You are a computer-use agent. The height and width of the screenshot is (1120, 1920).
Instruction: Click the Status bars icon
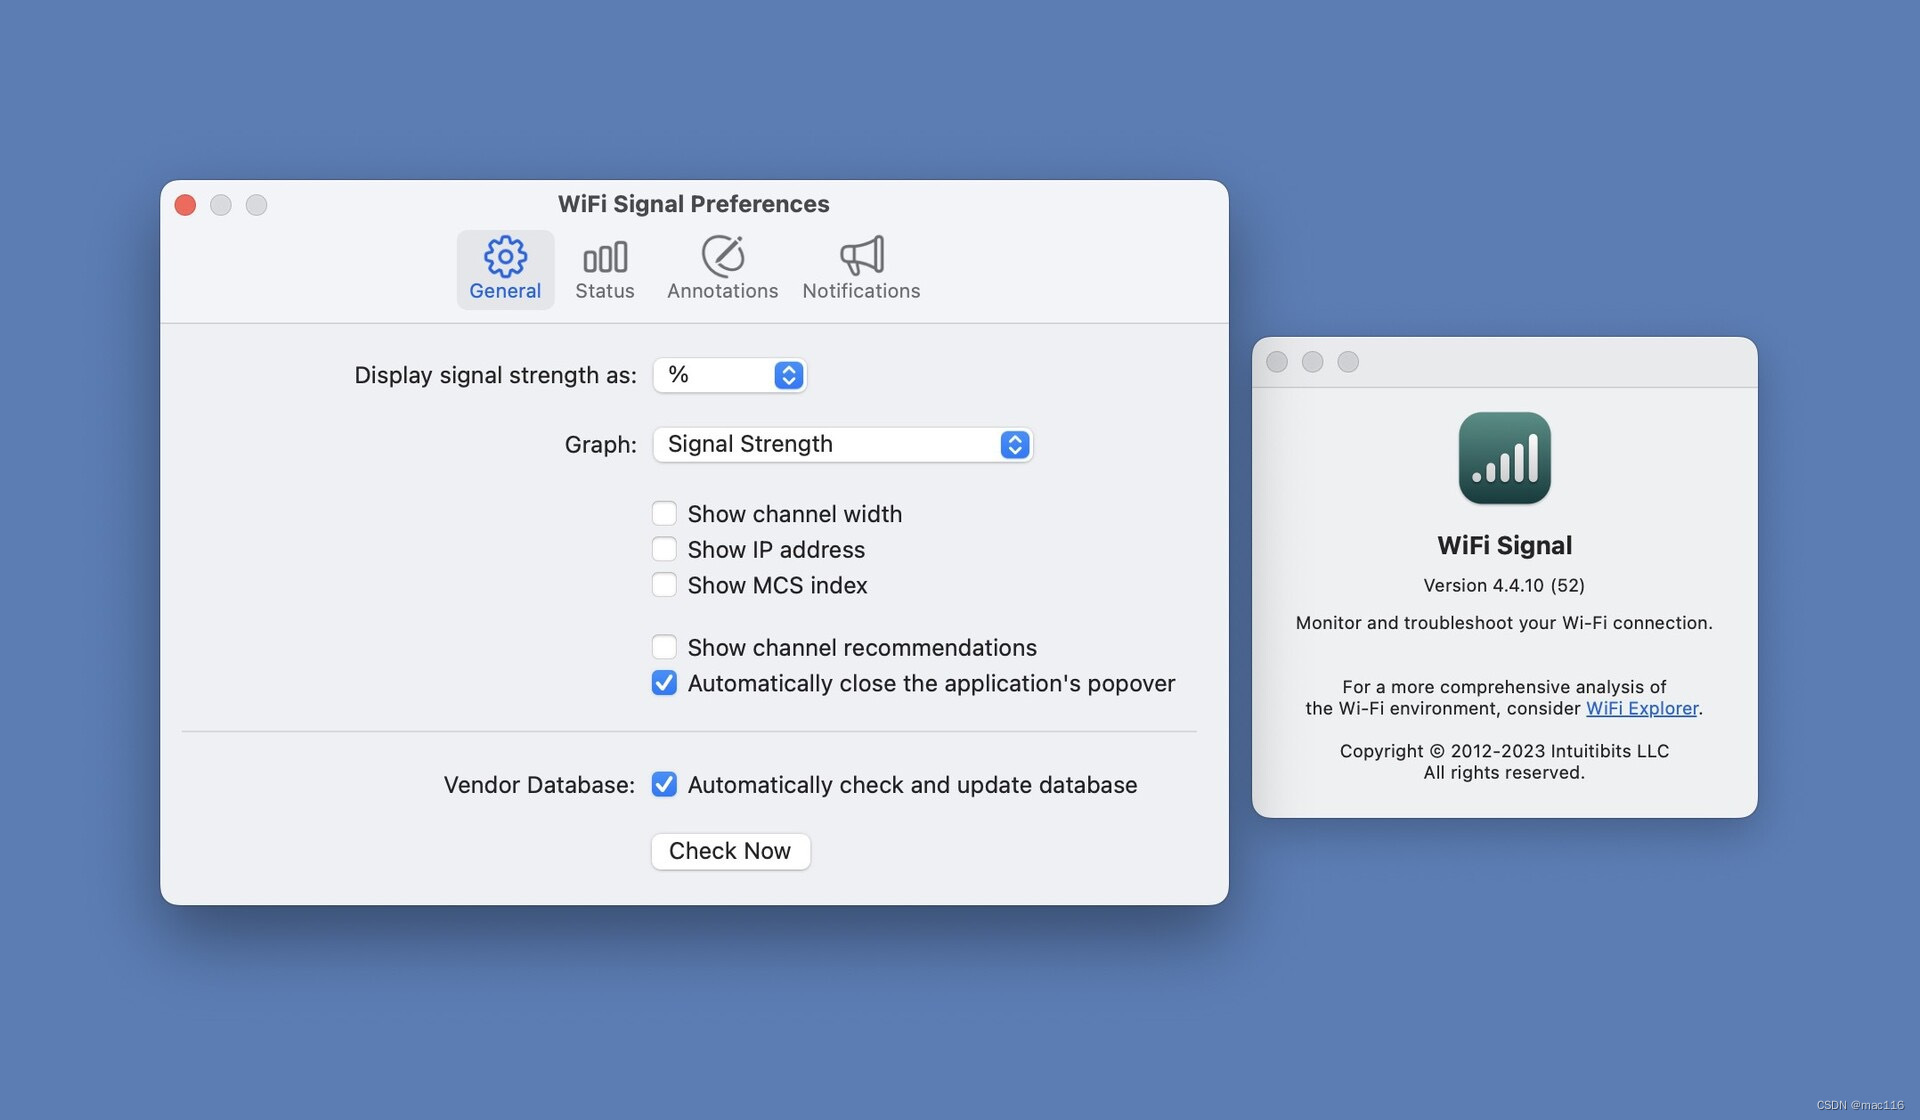click(x=605, y=257)
